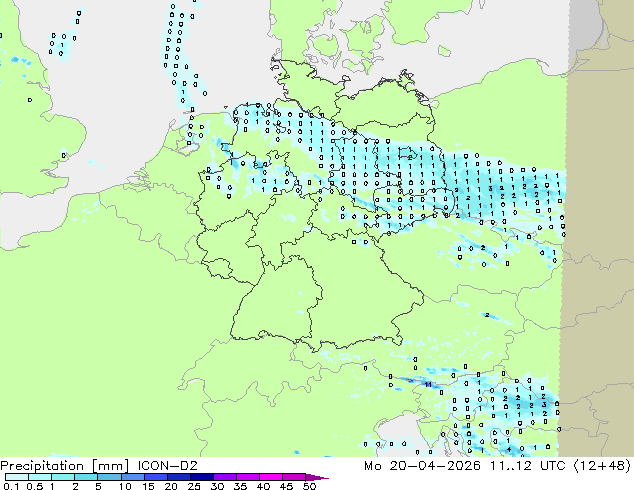Click the '(12+48)' forecast offset text
Image resolution: width=634 pixels, height=490 pixels.
(x=602, y=466)
